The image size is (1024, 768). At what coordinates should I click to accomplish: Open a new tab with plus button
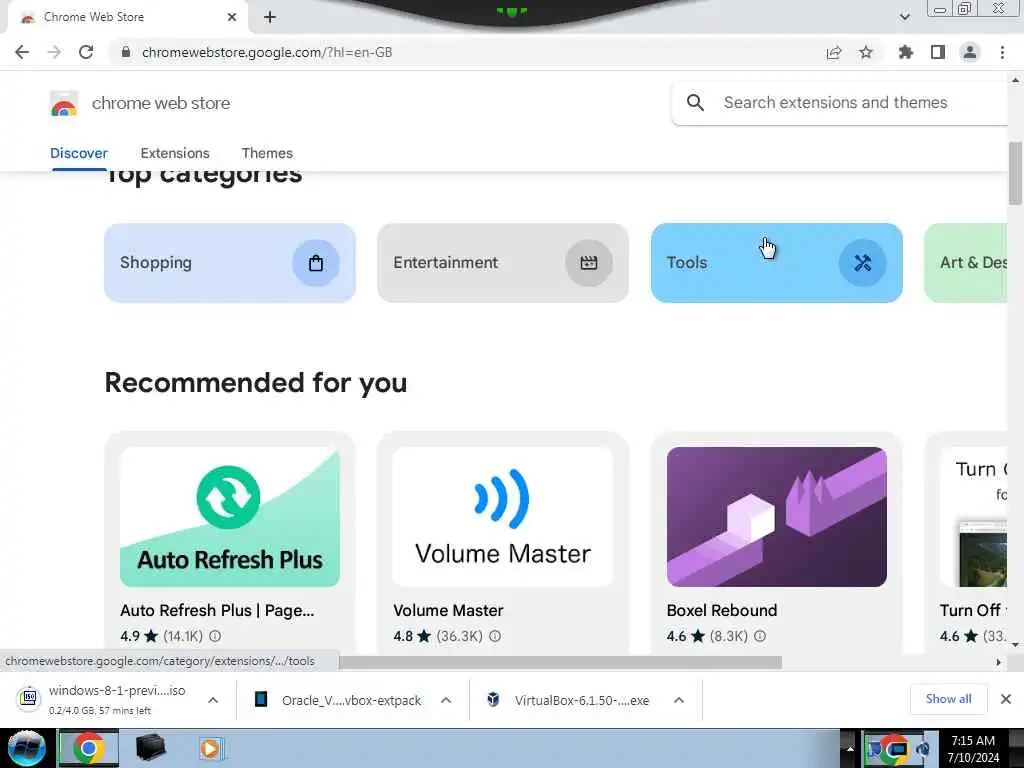270,17
